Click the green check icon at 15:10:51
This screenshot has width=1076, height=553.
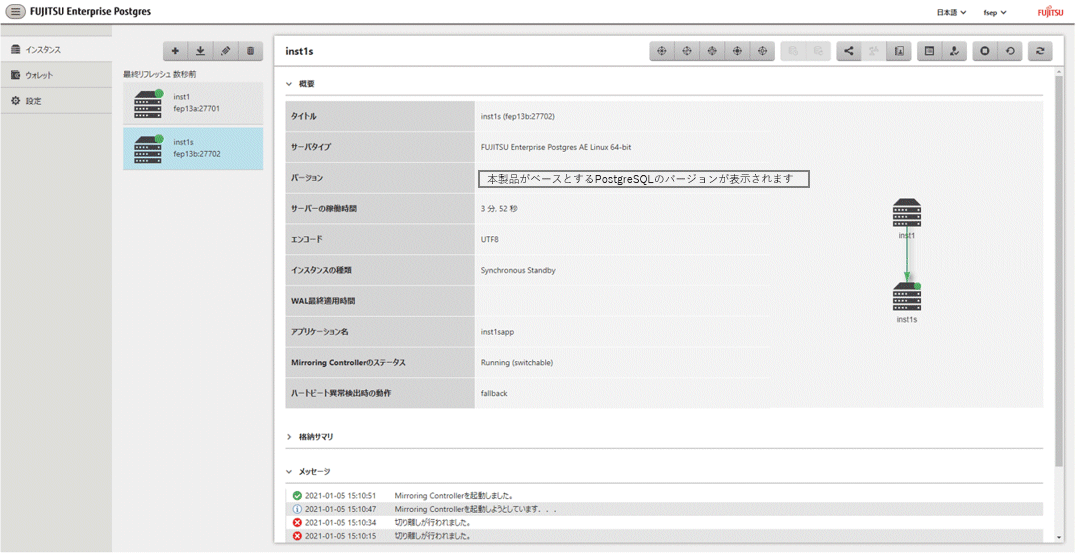point(297,495)
